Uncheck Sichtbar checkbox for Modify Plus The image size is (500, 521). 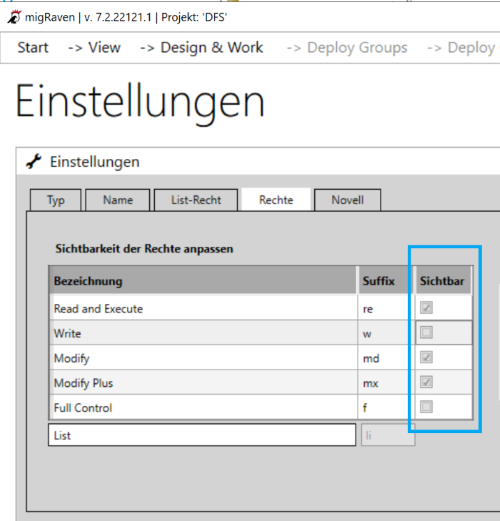[426, 382]
